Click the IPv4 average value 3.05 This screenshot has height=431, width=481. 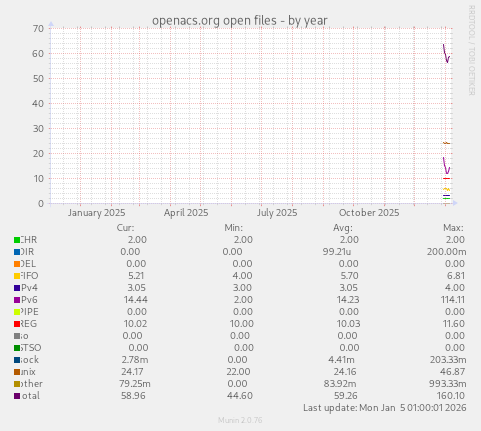point(348,288)
